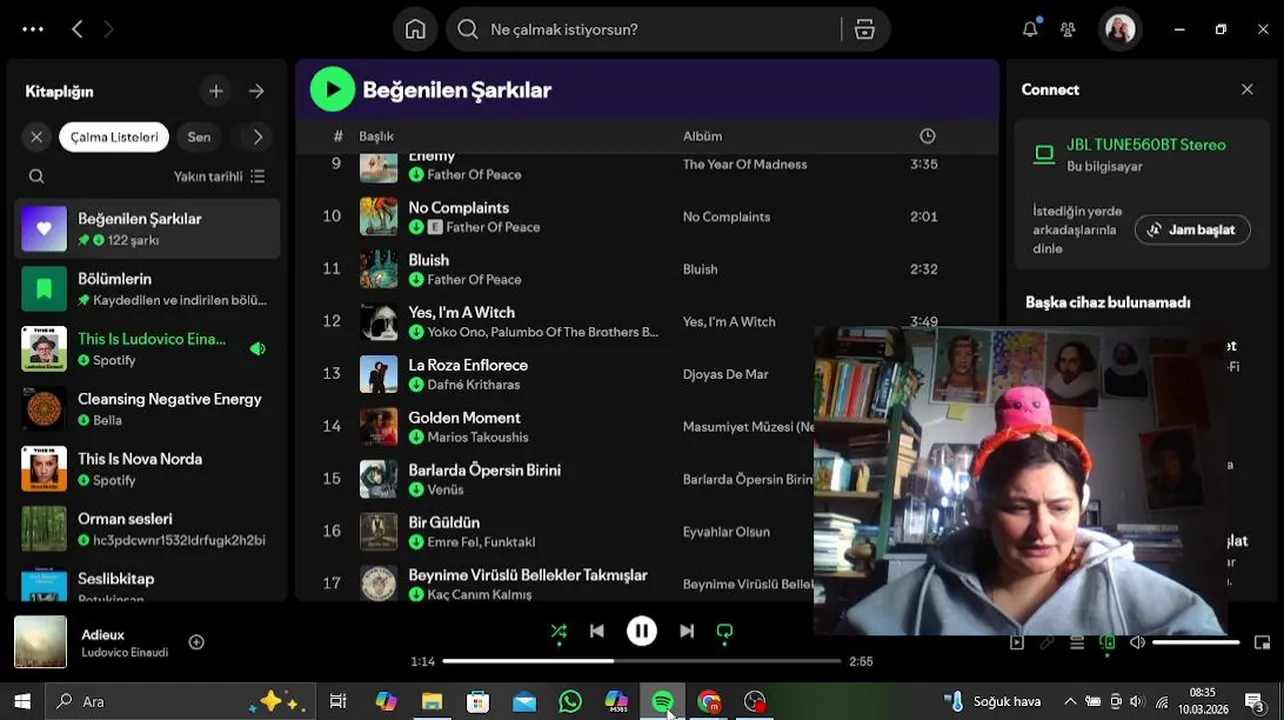
Task: Open the Father Of Peace link under Bluish
Action: tap(474, 280)
